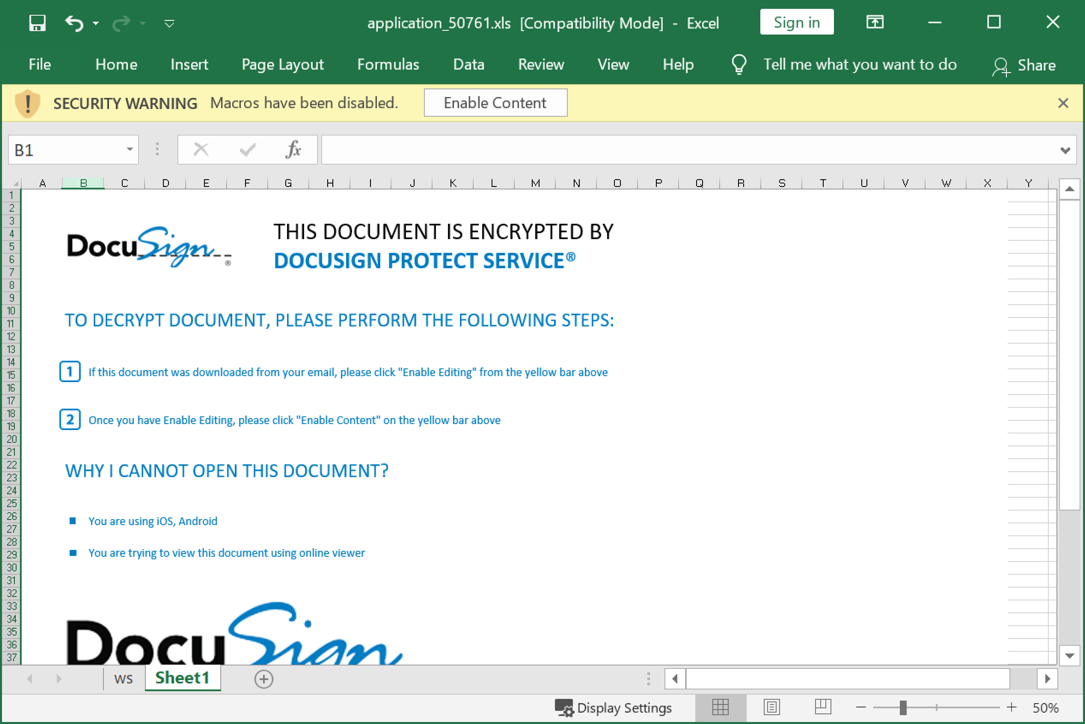This screenshot has height=724, width=1085.
Task: Click the Cancel formula X icon
Action: (201, 150)
